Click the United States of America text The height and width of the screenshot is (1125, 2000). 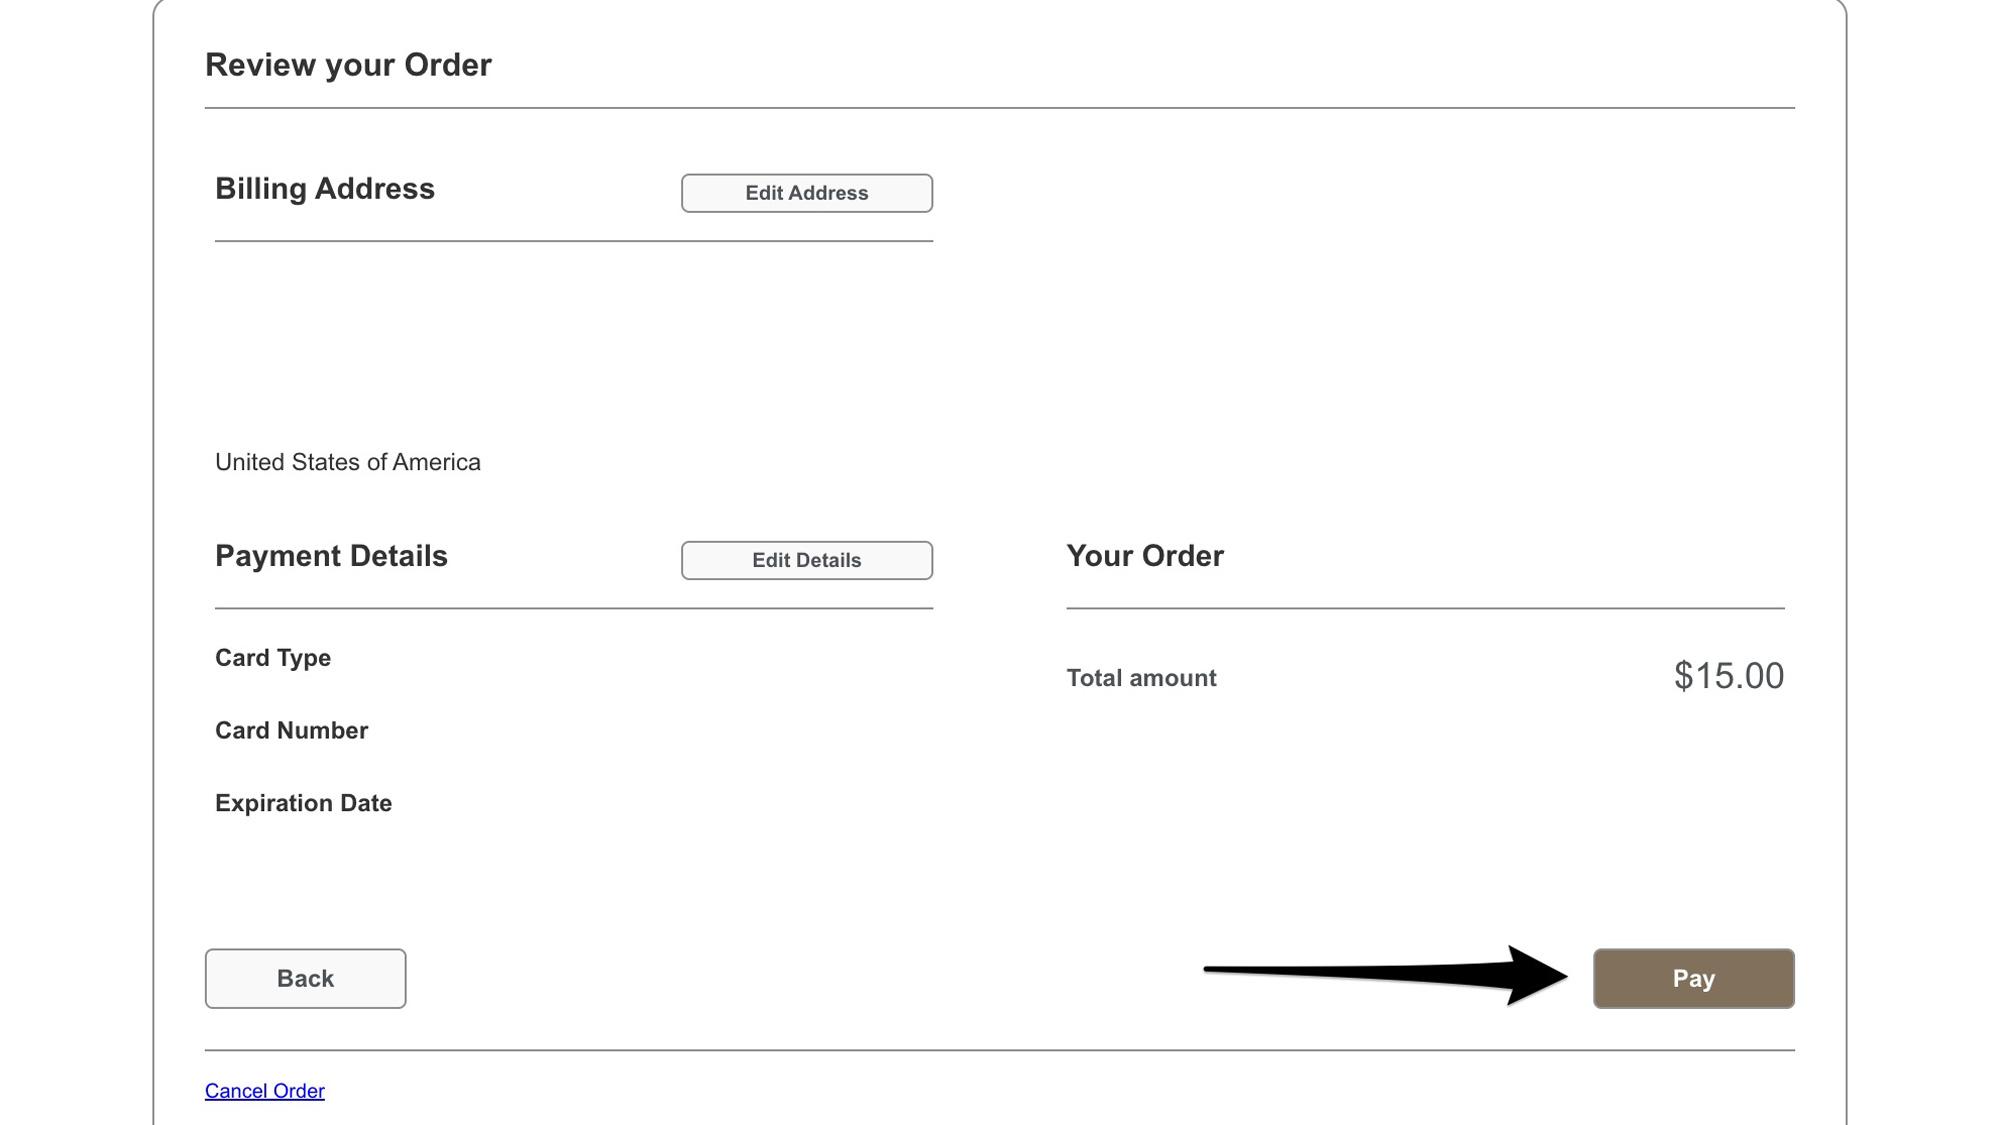click(x=348, y=461)
